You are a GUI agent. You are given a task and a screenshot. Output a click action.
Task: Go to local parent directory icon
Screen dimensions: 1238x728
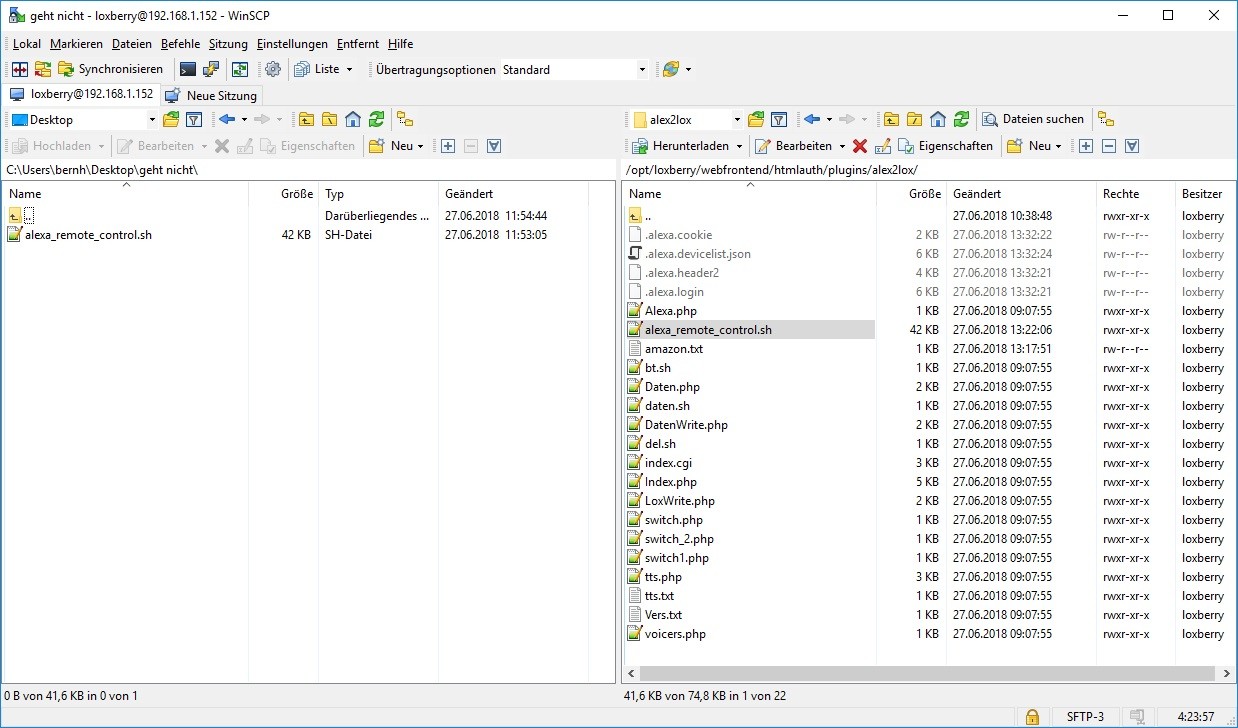[306, 119]
